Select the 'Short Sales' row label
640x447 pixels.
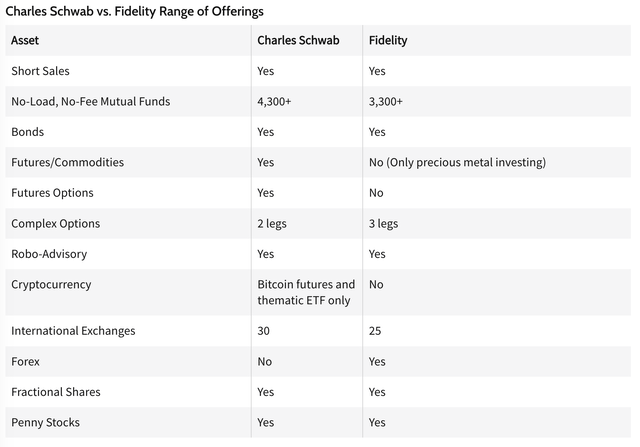(x=41, y=71)
